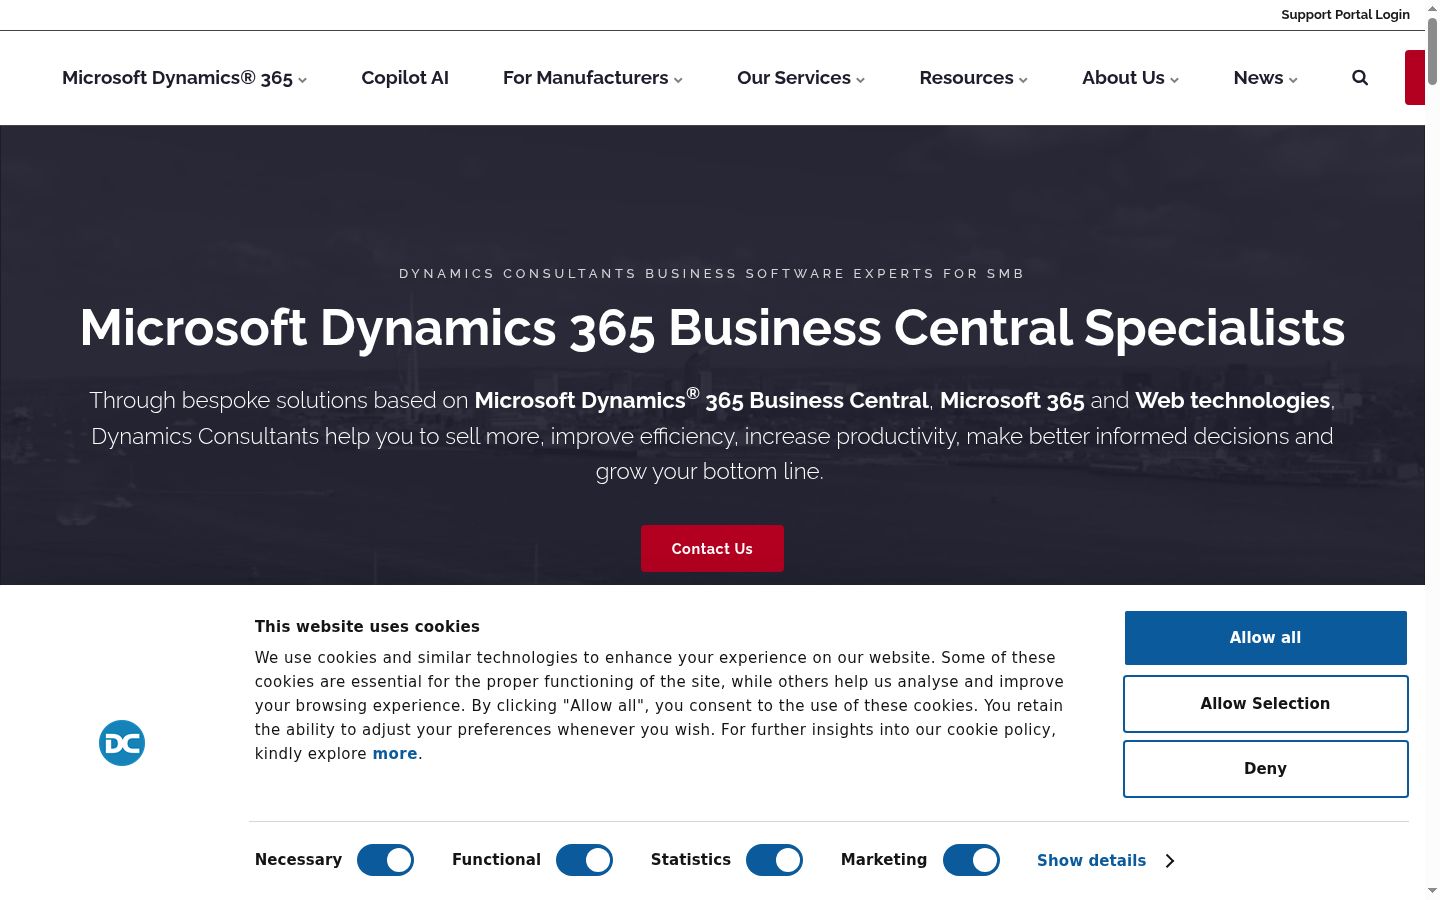Click the 'Dynamics Consultants Business Software Experts for SMB' tagline
The height and width of the screenshot is (900, 1440).
pyautogui.click(x=712, y=274)
